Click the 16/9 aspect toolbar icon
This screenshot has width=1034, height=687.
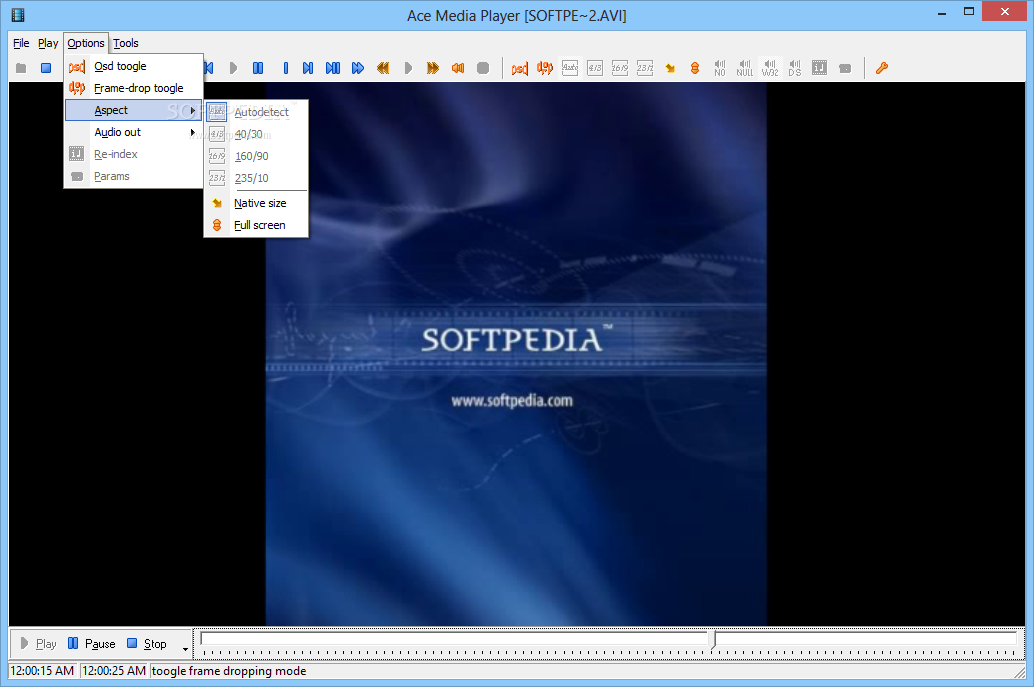[620, 68]
